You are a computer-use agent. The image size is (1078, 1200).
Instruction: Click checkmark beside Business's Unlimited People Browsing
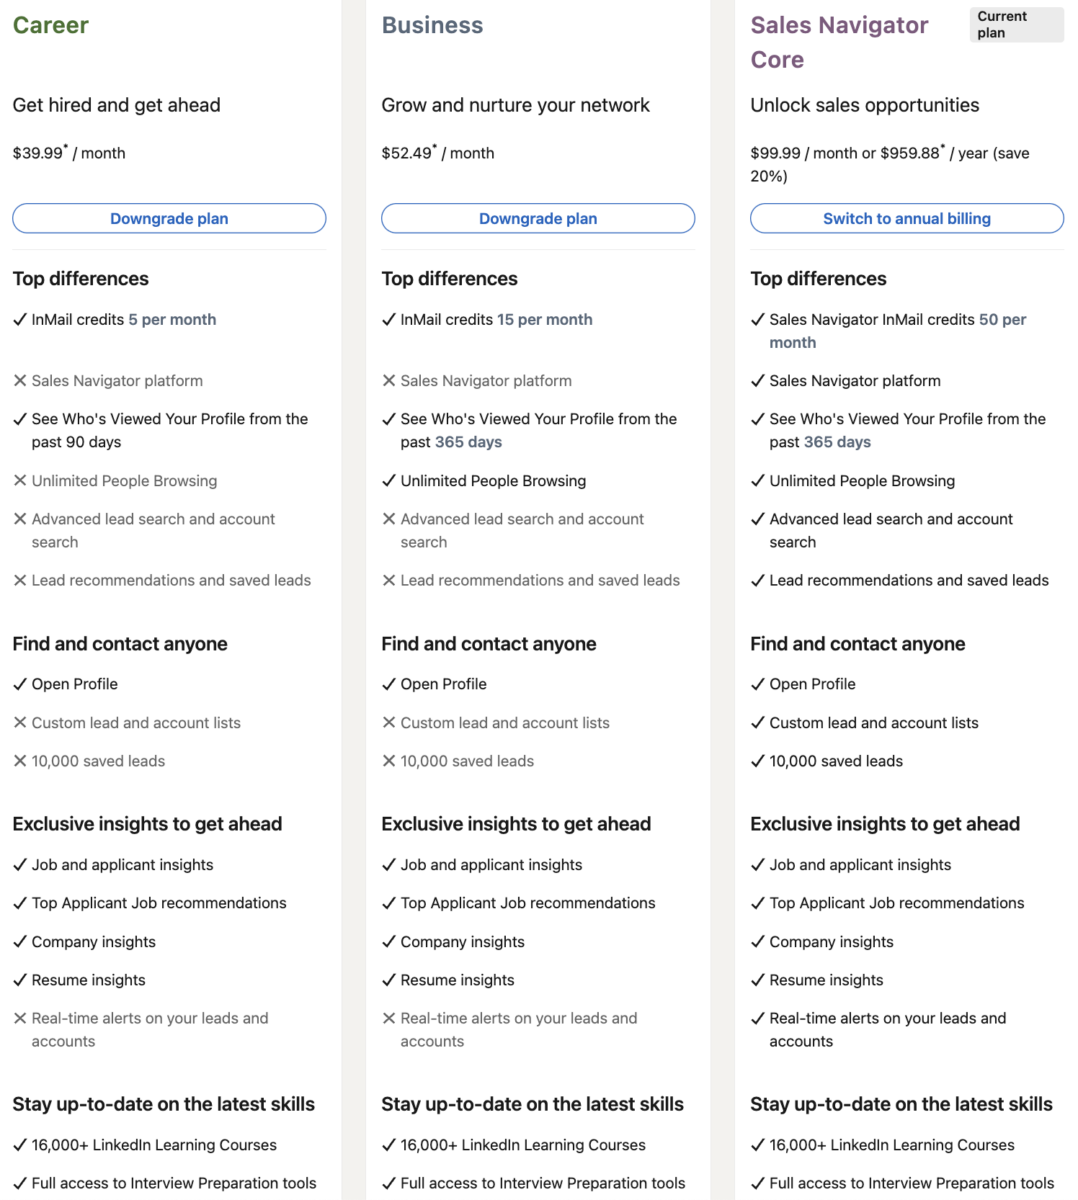pos(389,481)
